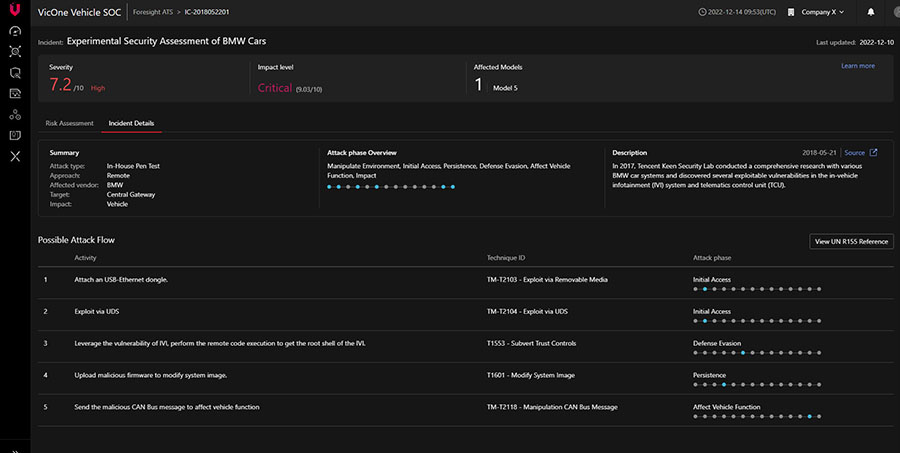Screen dimensions: 900x453
Task: Open the chart report sidebar icon
Action: pos(15,94)
